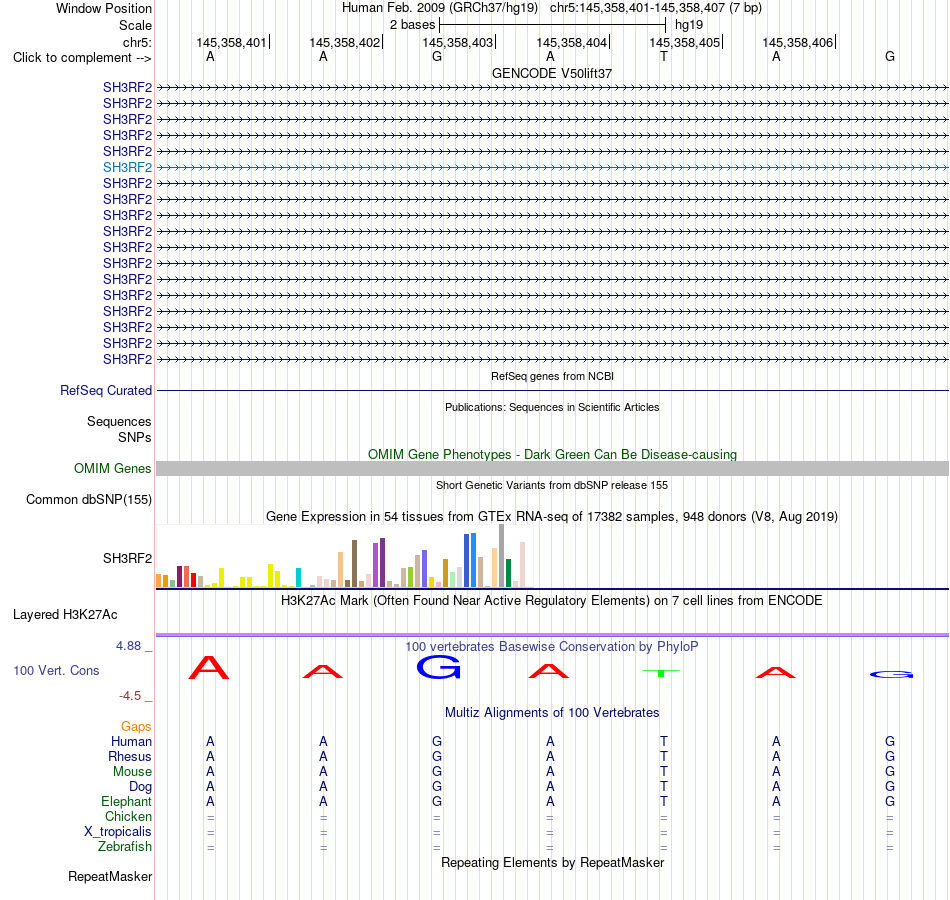Click the 'Zebrafish' alignment row label
The width and height of the screenshot is (950, 900).
pos(125,846)
